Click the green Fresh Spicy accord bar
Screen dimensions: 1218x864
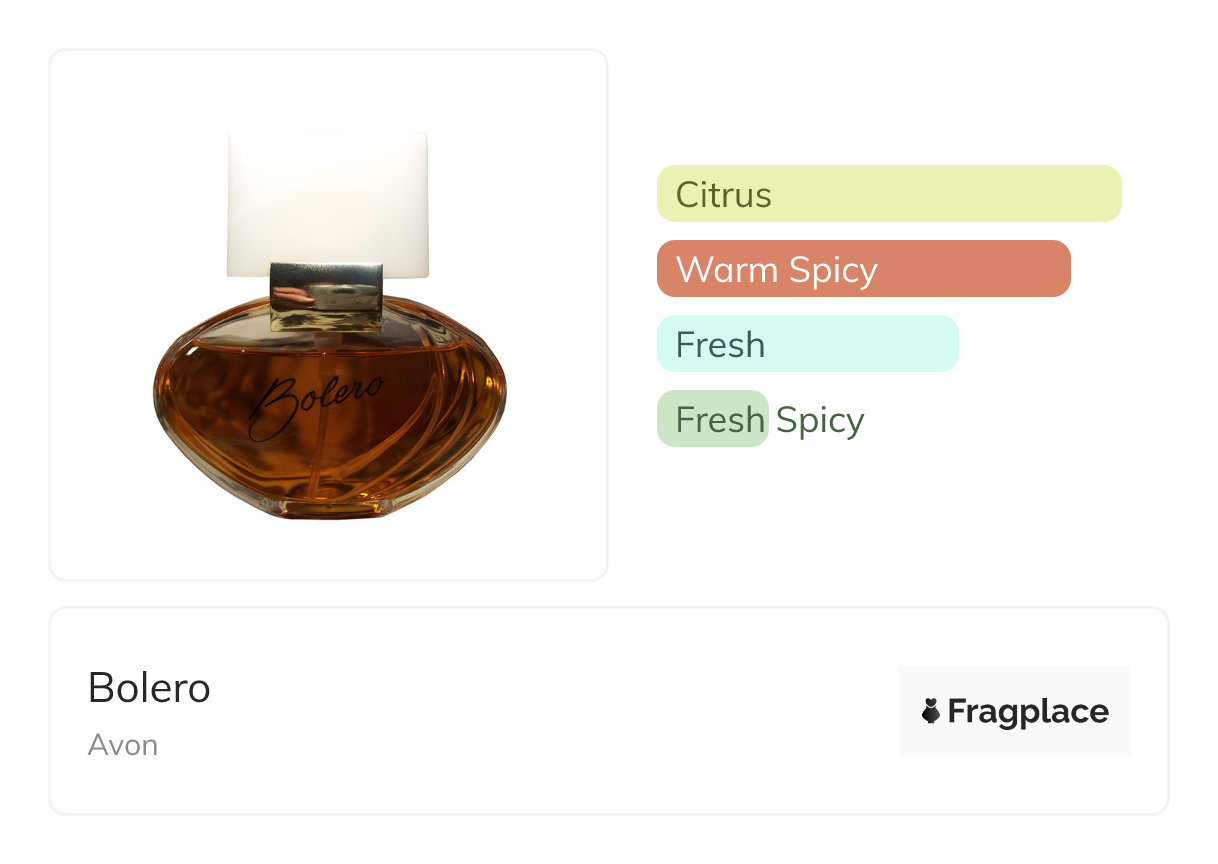coord(712,418)
